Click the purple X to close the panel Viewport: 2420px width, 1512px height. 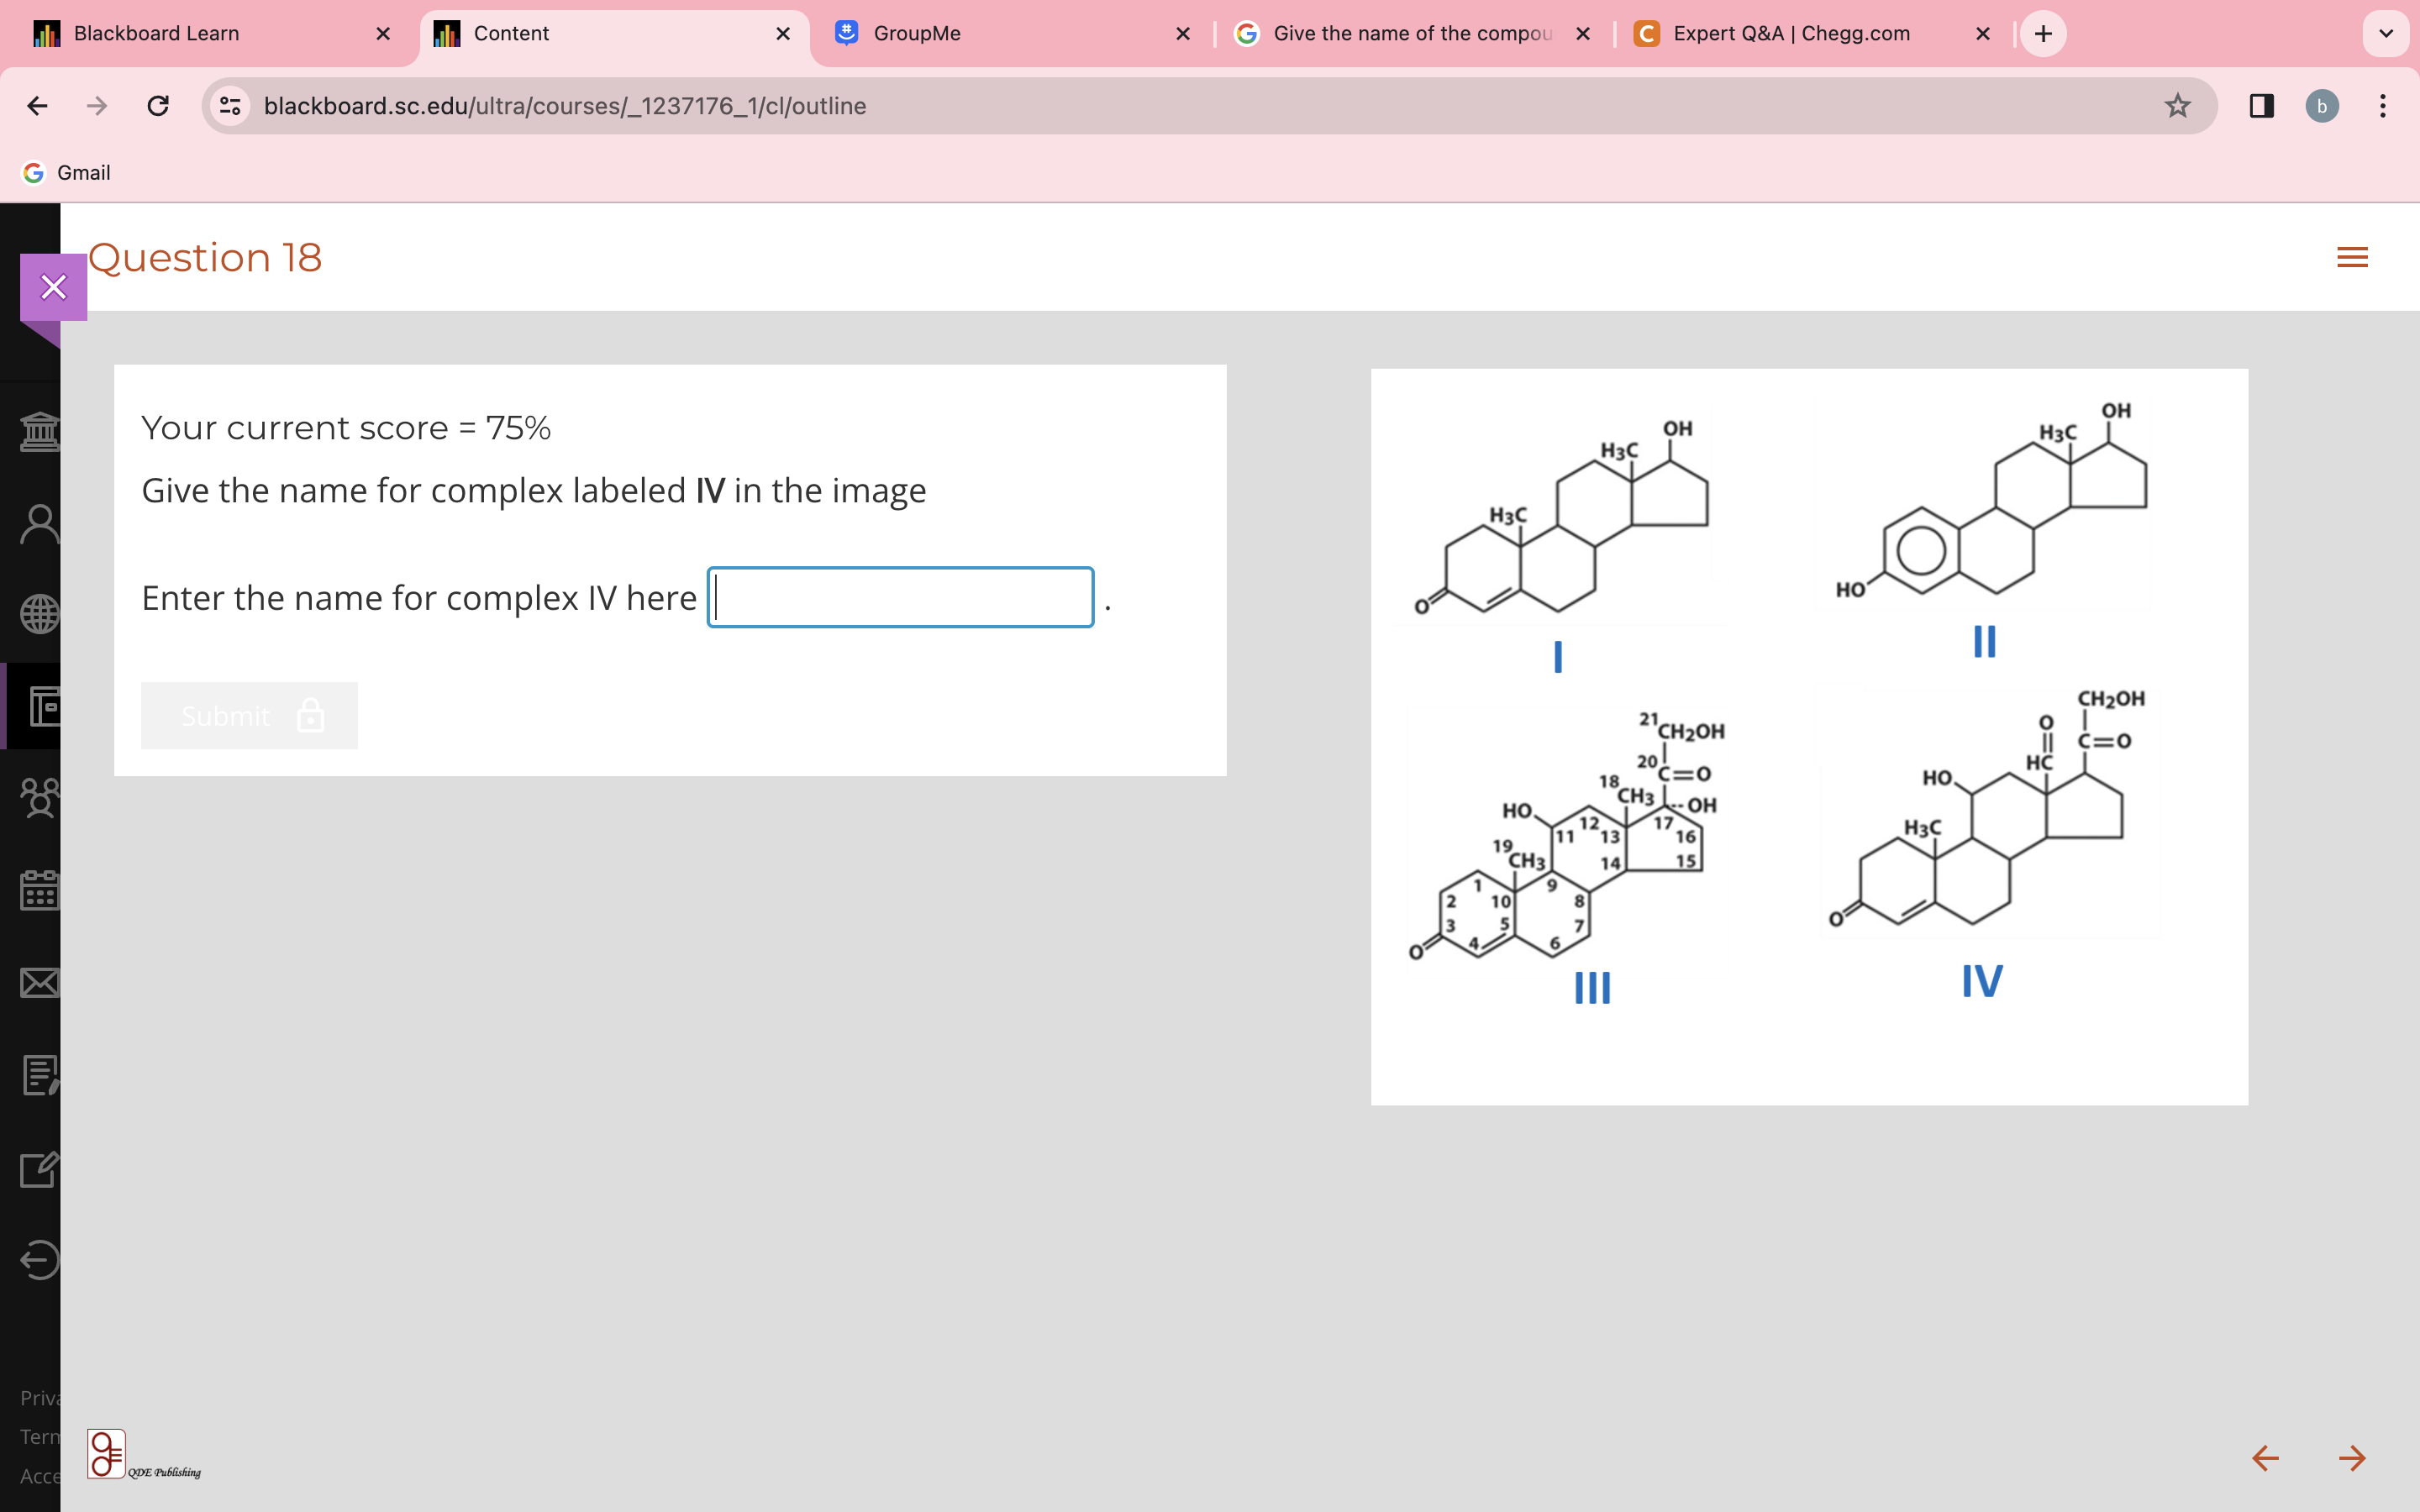(53, 287)
